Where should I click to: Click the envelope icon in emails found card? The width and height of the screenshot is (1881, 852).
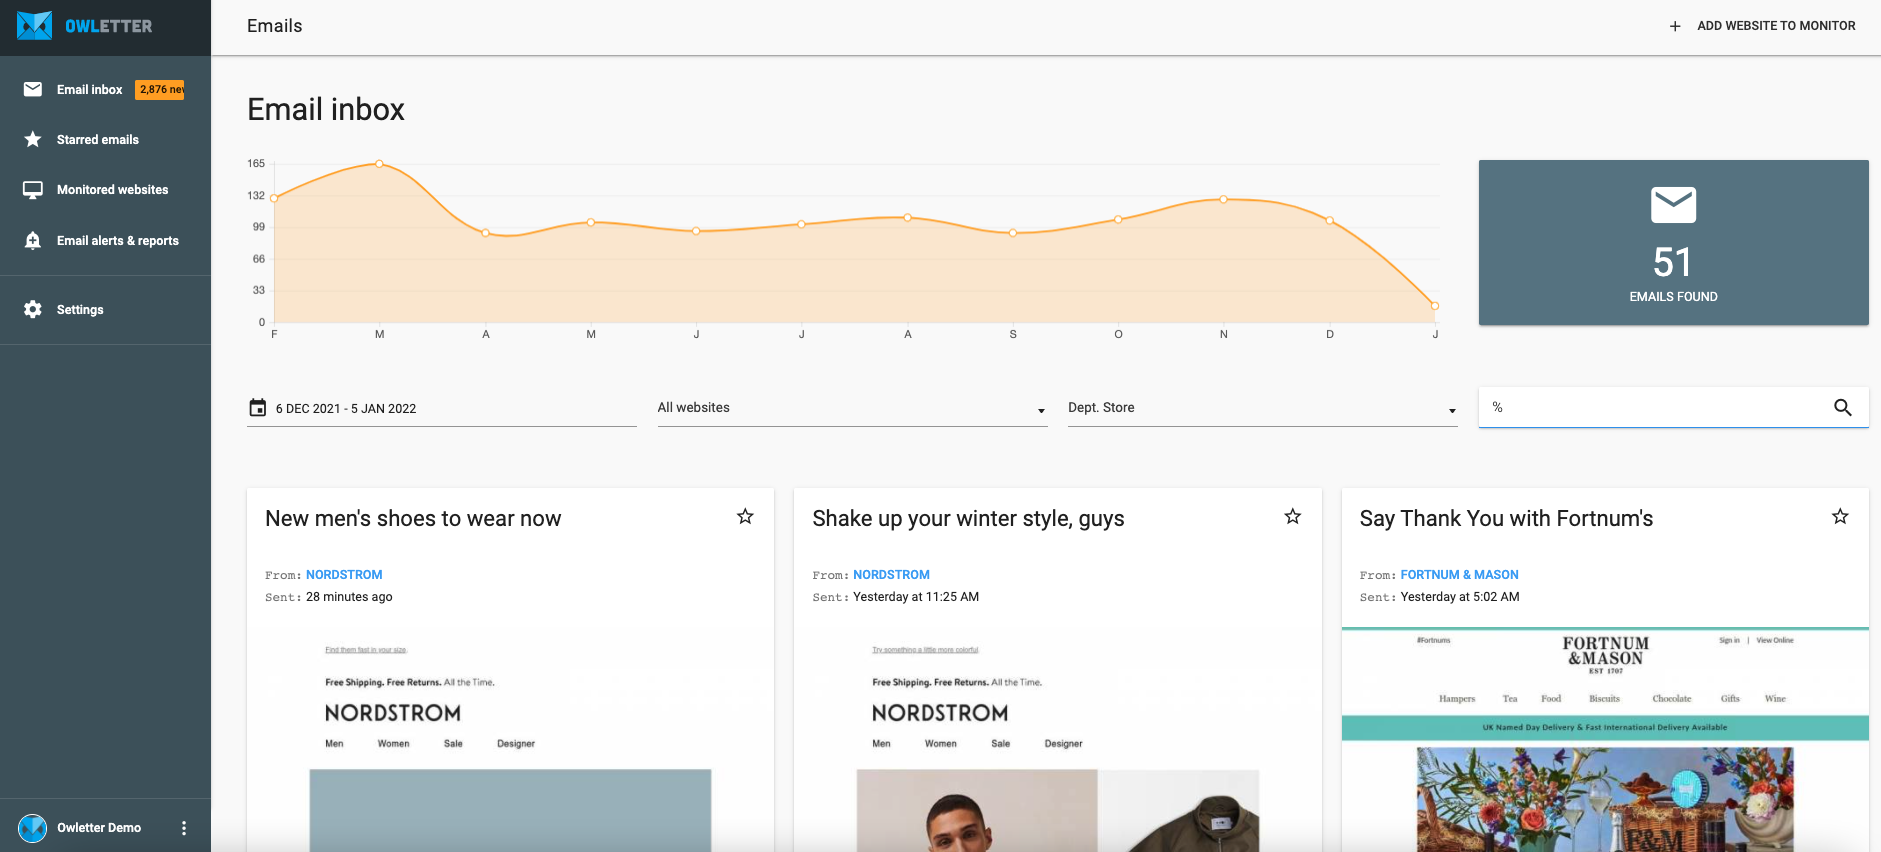tap(1673, 205)
